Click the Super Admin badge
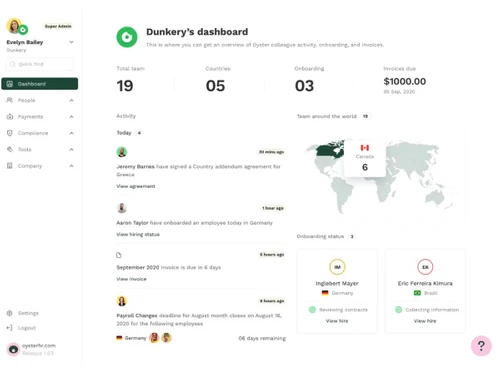This screenshot has width=500, height=375. tap(58, 26)
